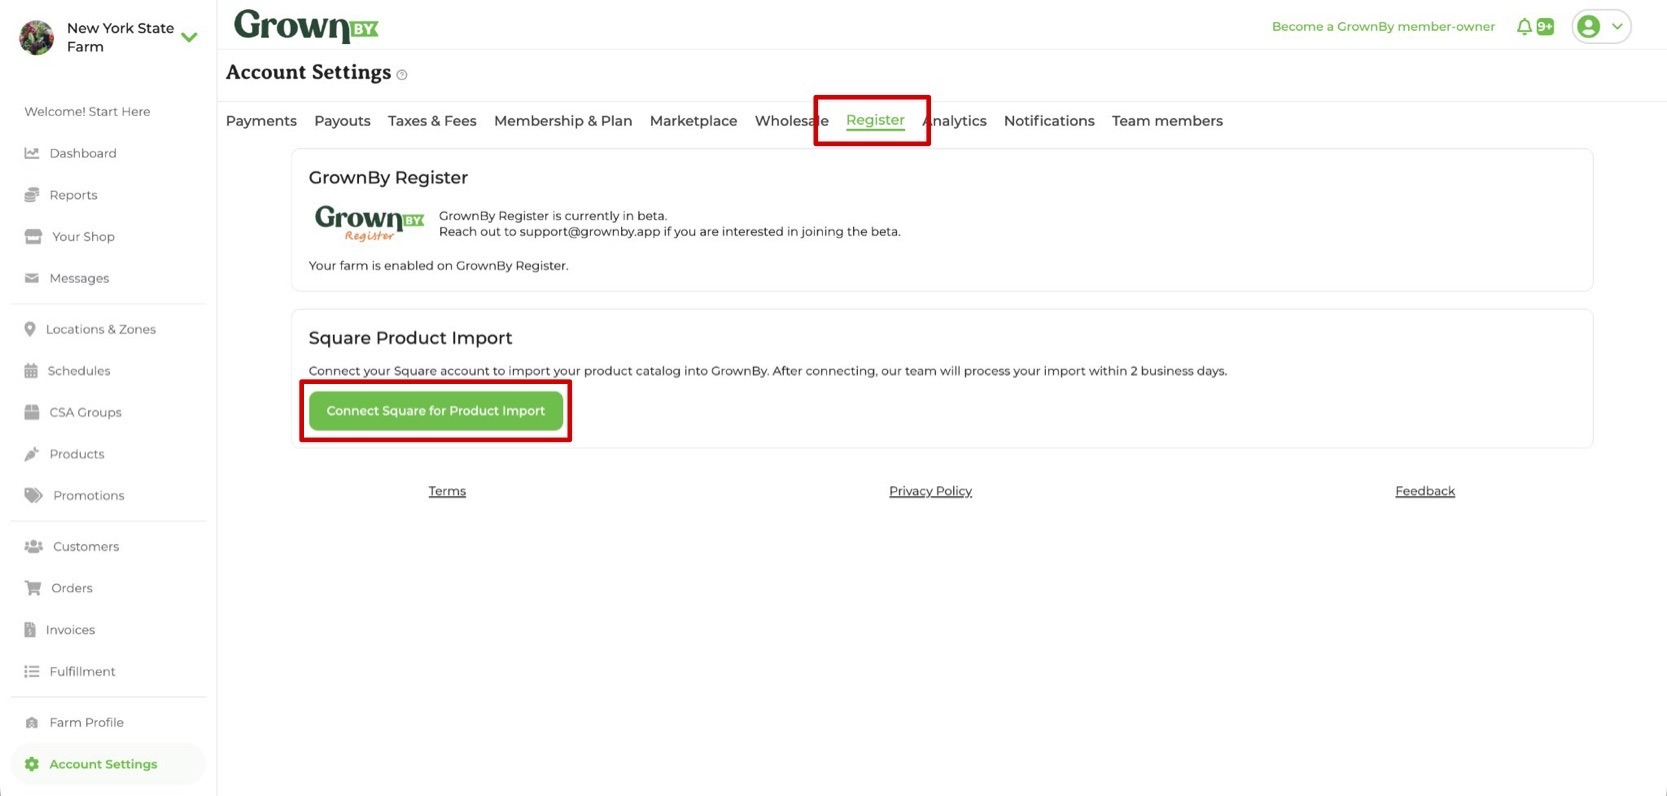The image size is (1667, 796).
Task: Click the Locations & Zones pin icon
Action: [x=30, y=329]
